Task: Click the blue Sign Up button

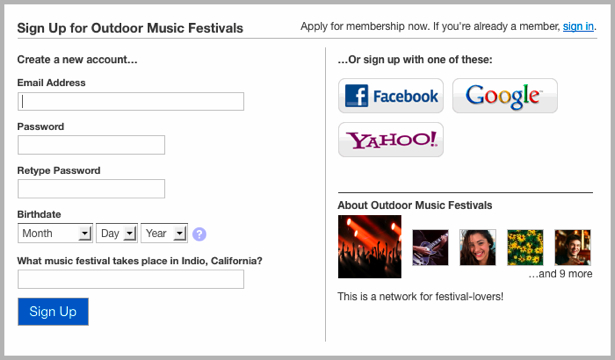Action: coord(53,312)
